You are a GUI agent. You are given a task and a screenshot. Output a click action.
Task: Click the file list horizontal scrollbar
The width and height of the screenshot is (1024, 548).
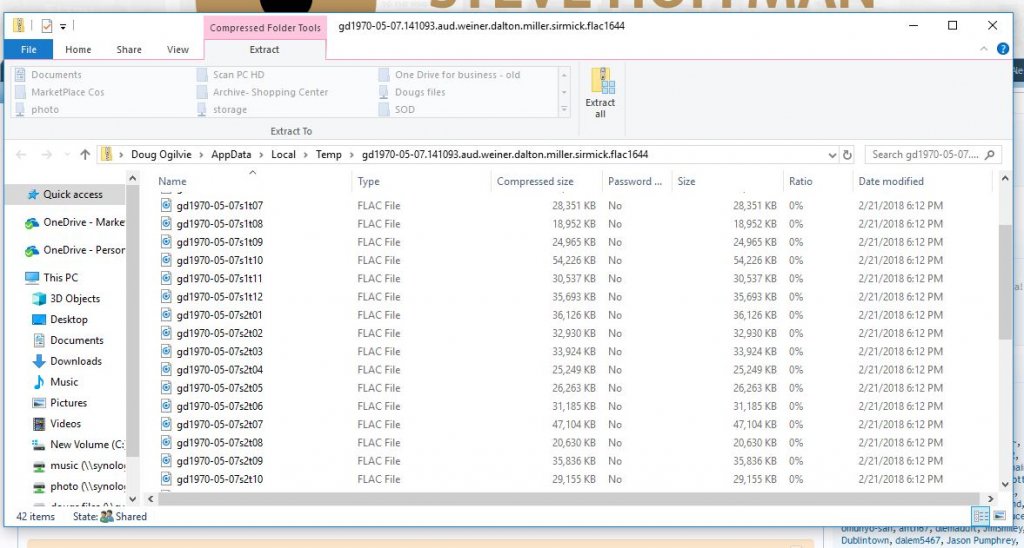point(568,499)
